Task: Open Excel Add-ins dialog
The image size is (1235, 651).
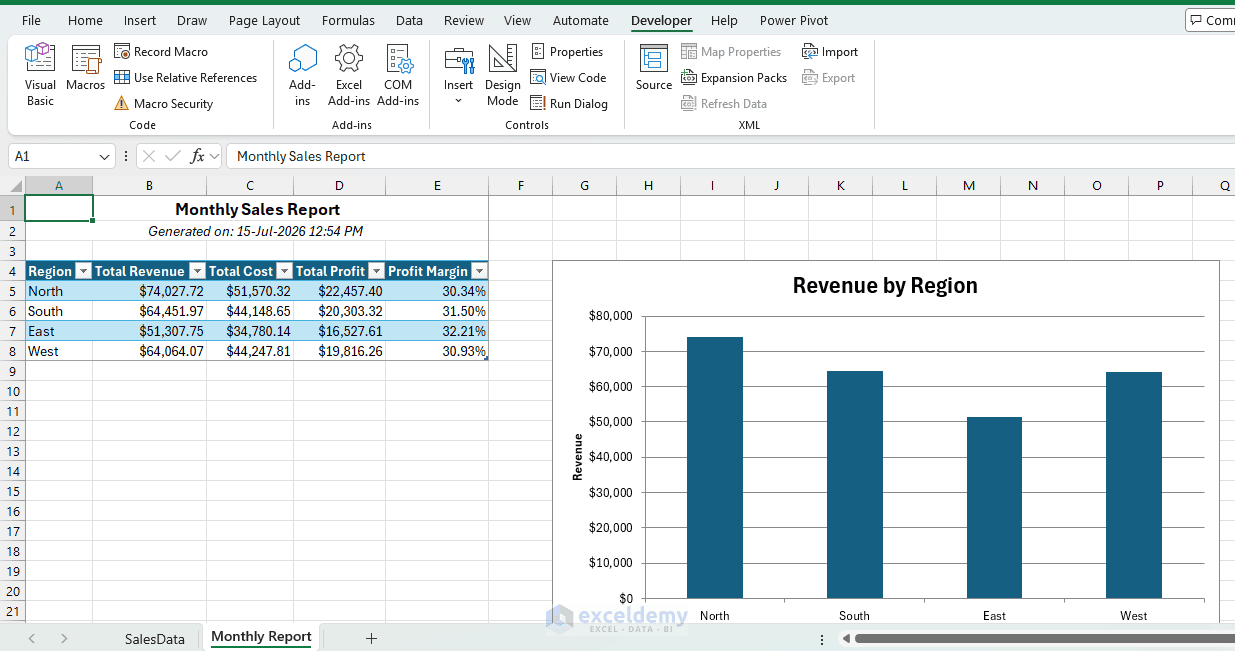Action: click(349, 75)
